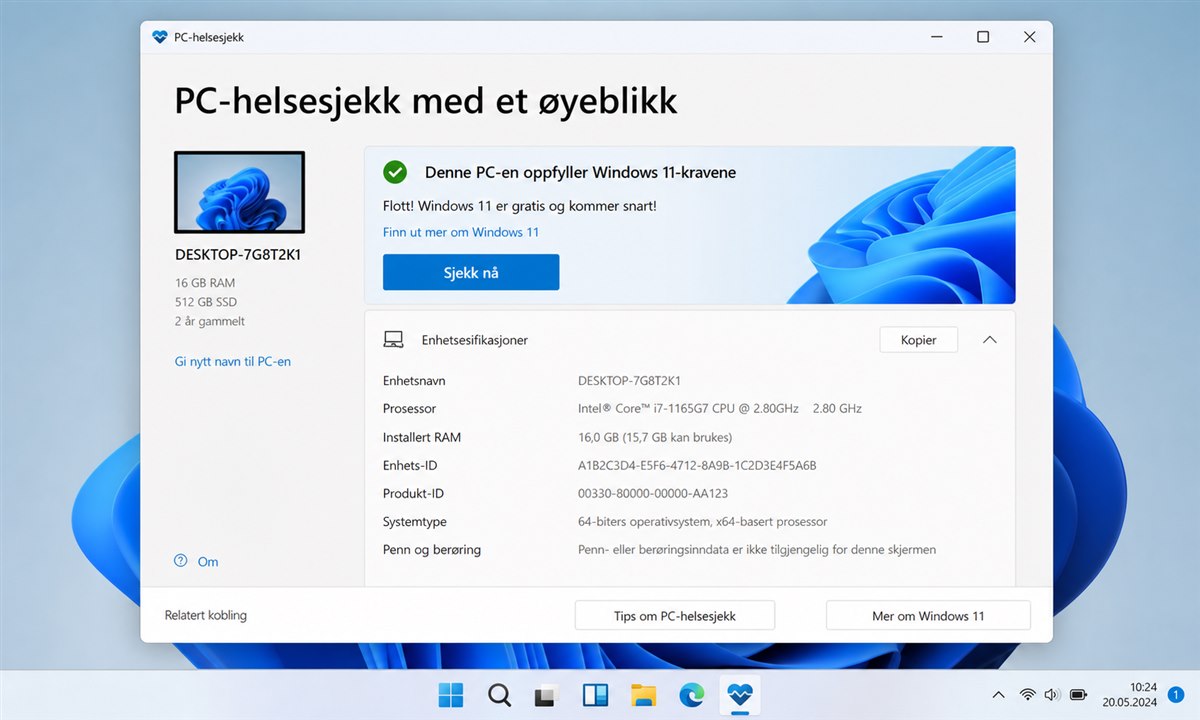Open the Om link

(208, 562)
